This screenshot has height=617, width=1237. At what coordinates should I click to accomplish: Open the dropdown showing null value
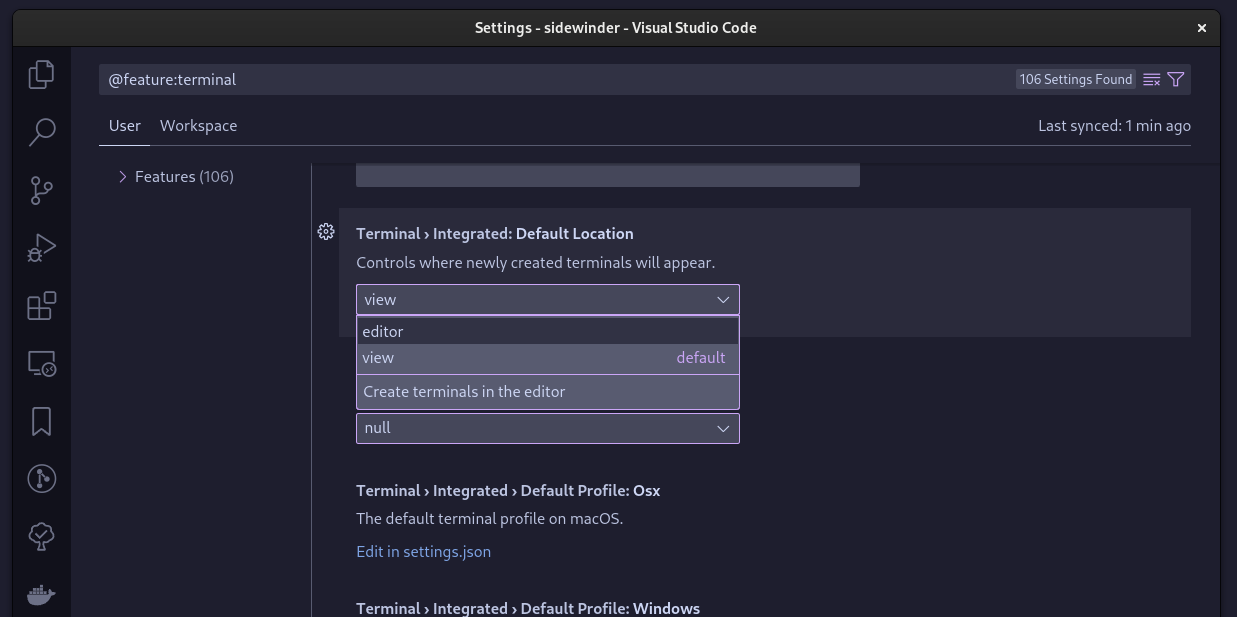click(547, 428)
